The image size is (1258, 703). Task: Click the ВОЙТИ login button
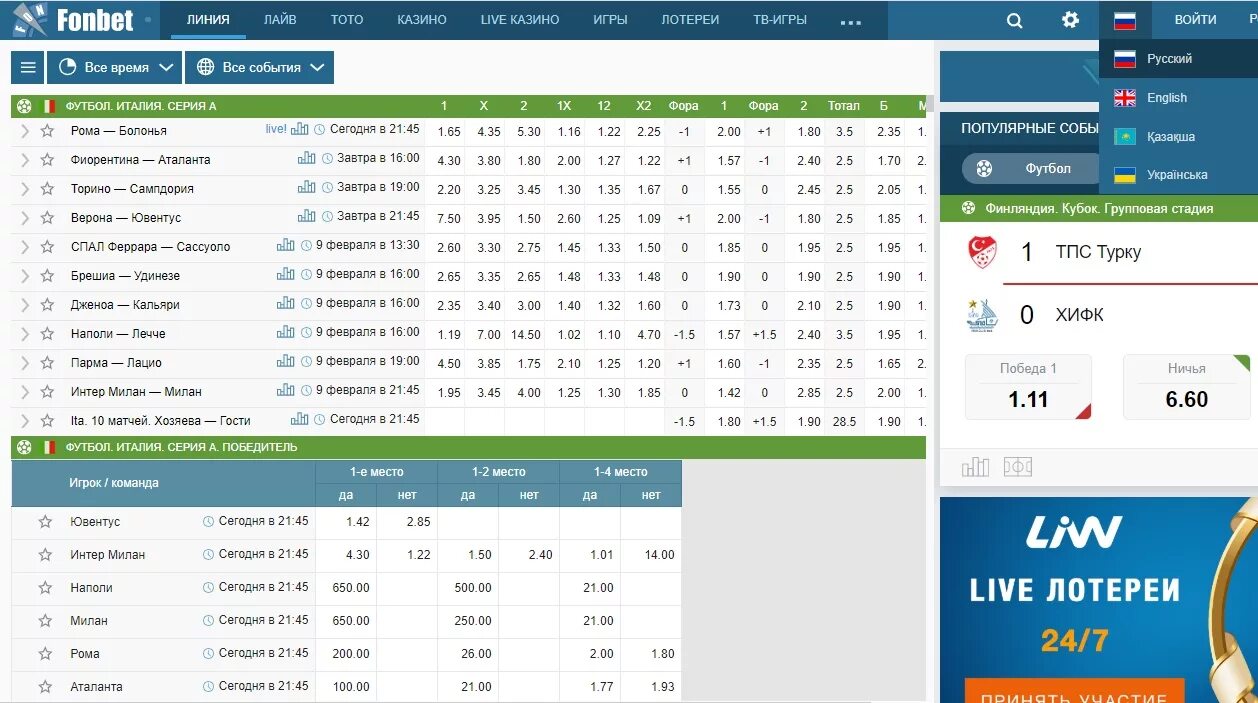pos(1196,19)
